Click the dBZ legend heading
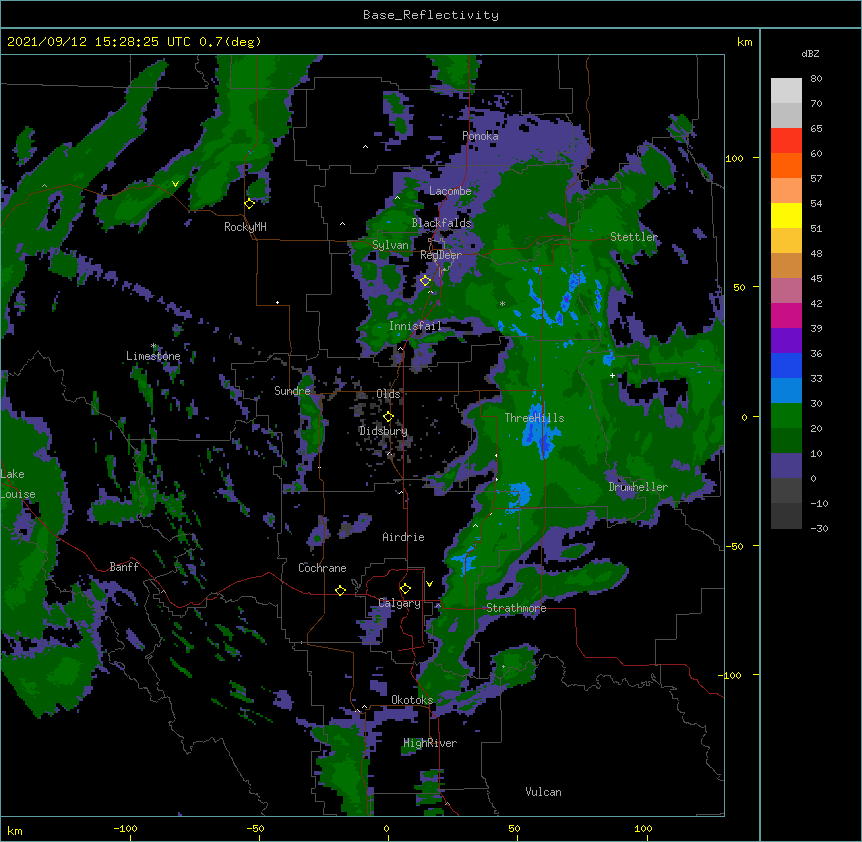 click(x=810, y=54)
